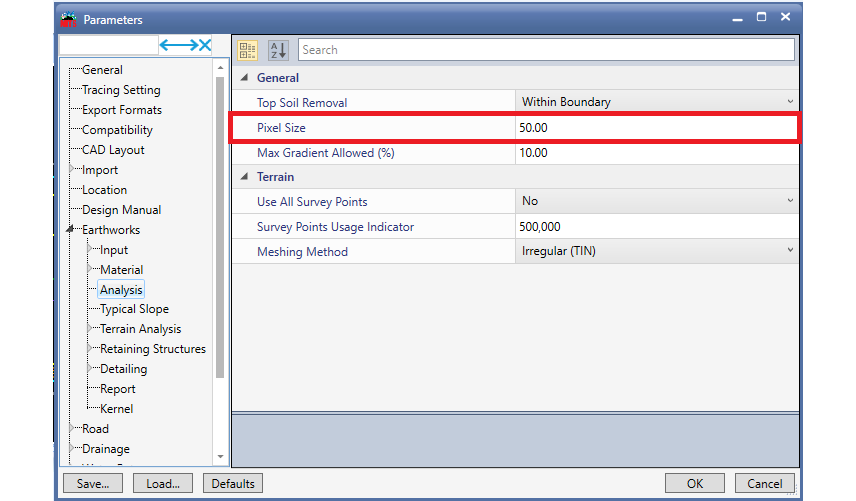Expand the Import tree node

(72, 169)
